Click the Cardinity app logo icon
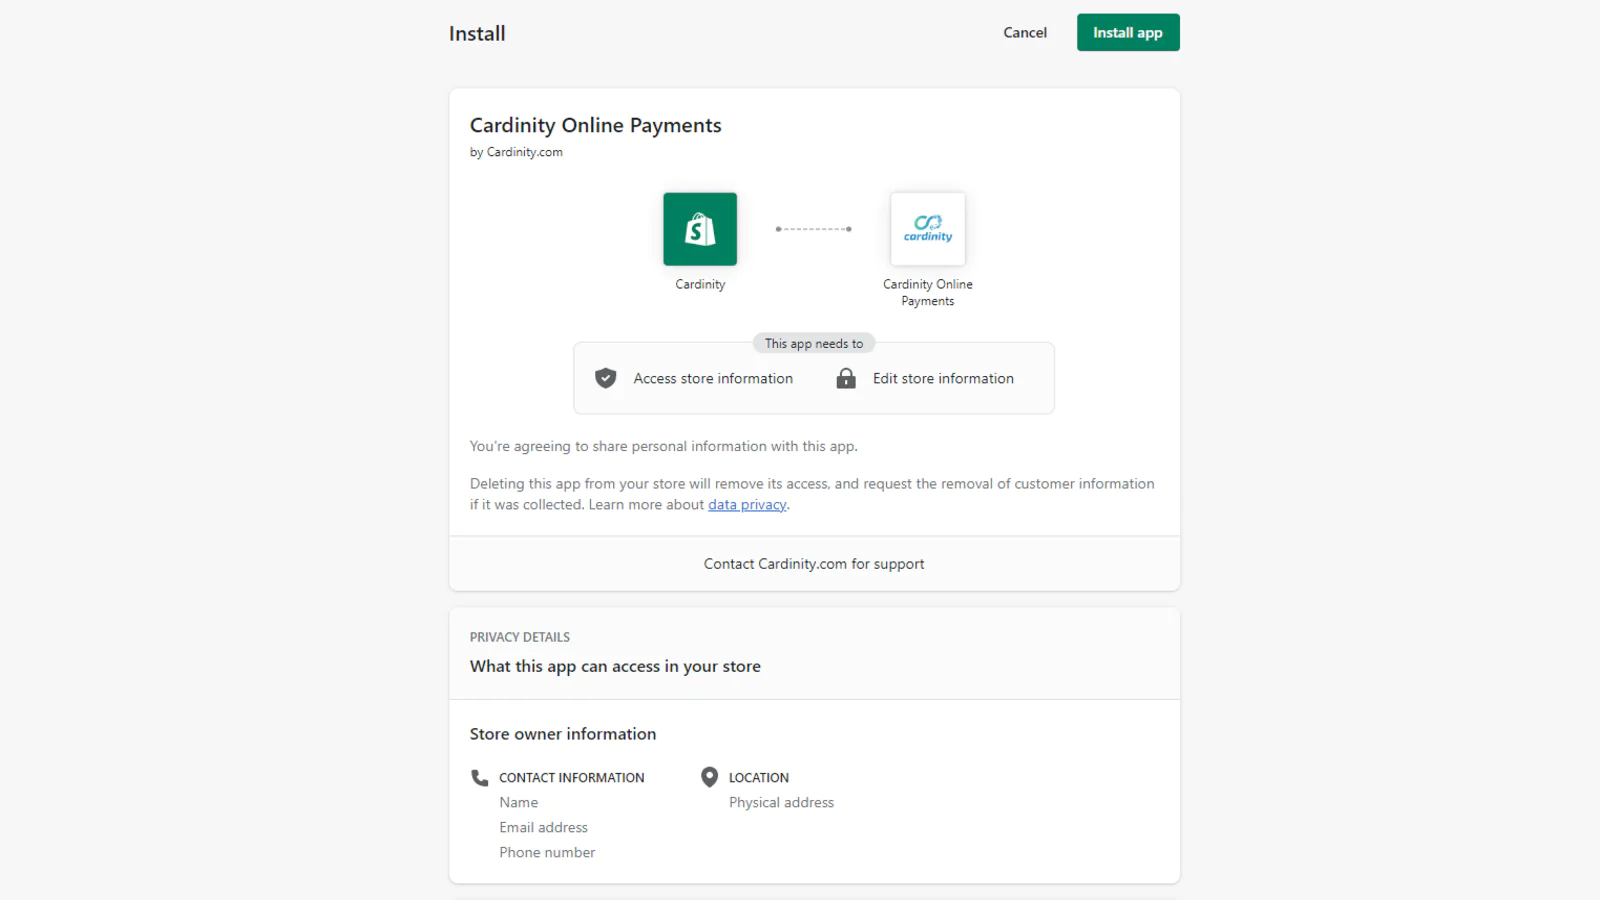Viewport: 1600px width, 900px height. coord(928,229)
